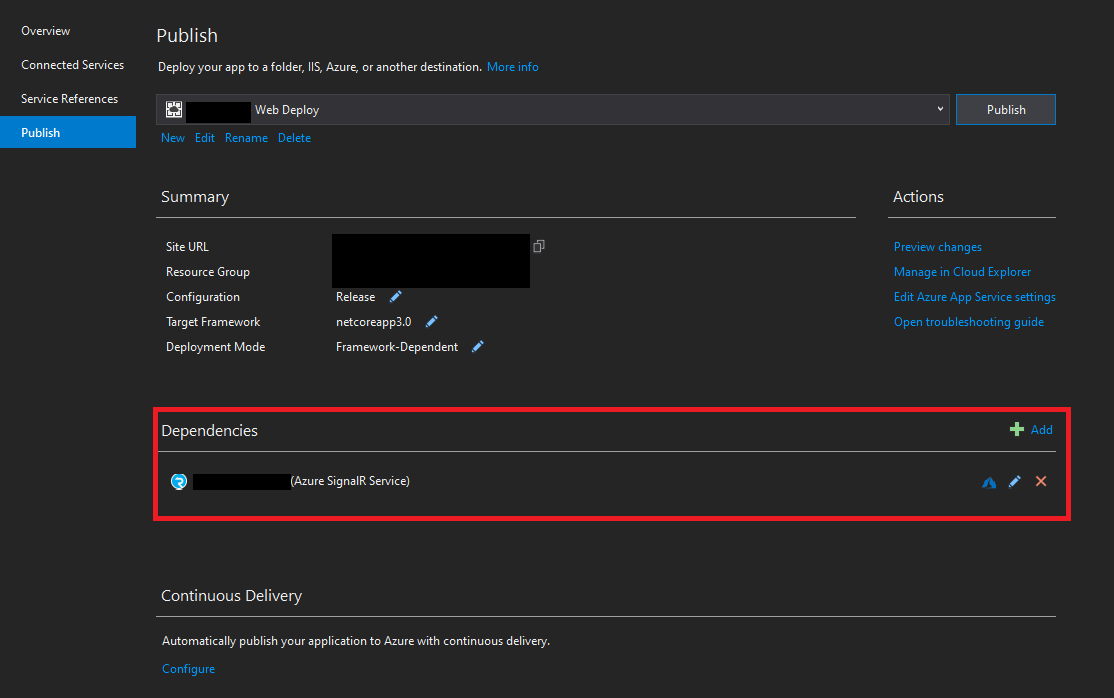Open Manage in Cloud Explorer

962,271
